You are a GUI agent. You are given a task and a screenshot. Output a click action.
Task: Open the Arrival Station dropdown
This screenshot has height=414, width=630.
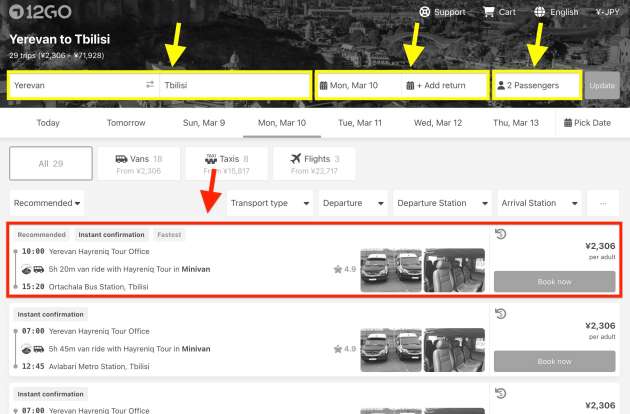pyautogui.click(x=540, y=203)
